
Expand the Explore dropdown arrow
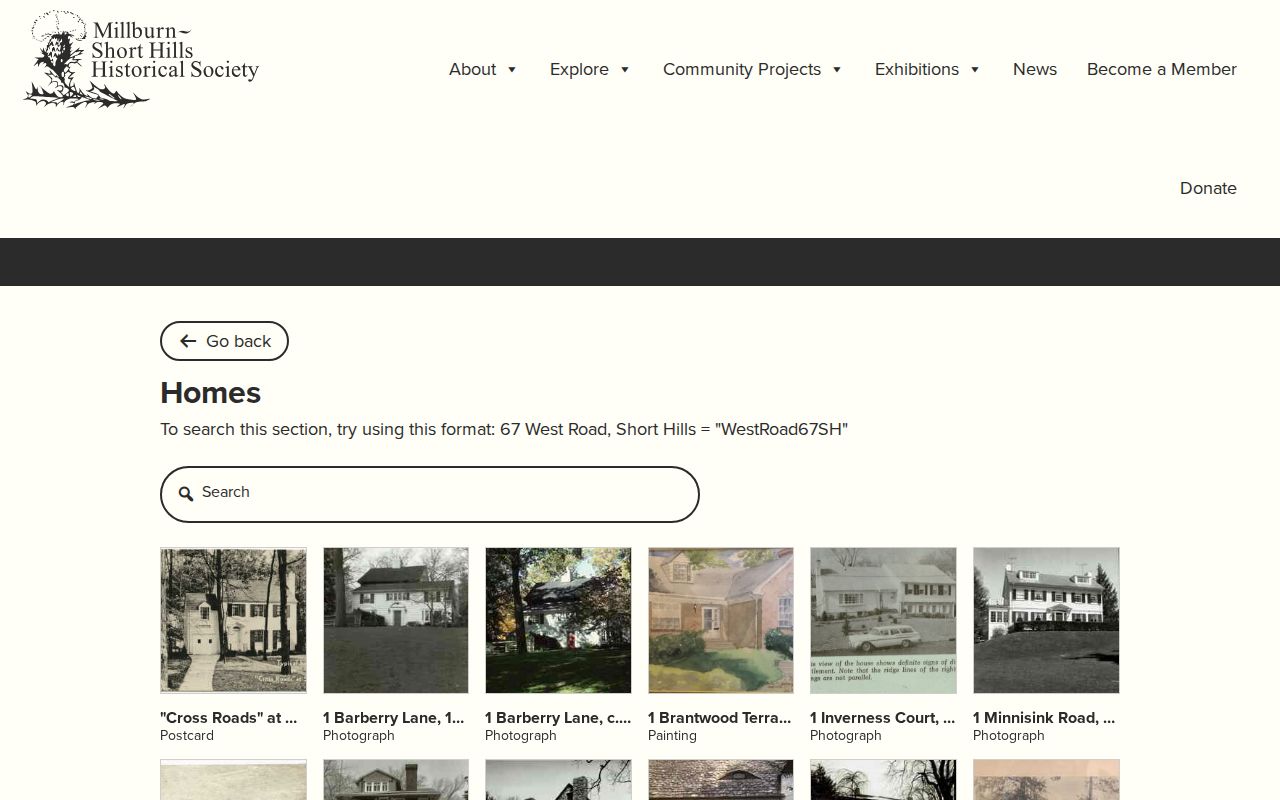(625, 70)
